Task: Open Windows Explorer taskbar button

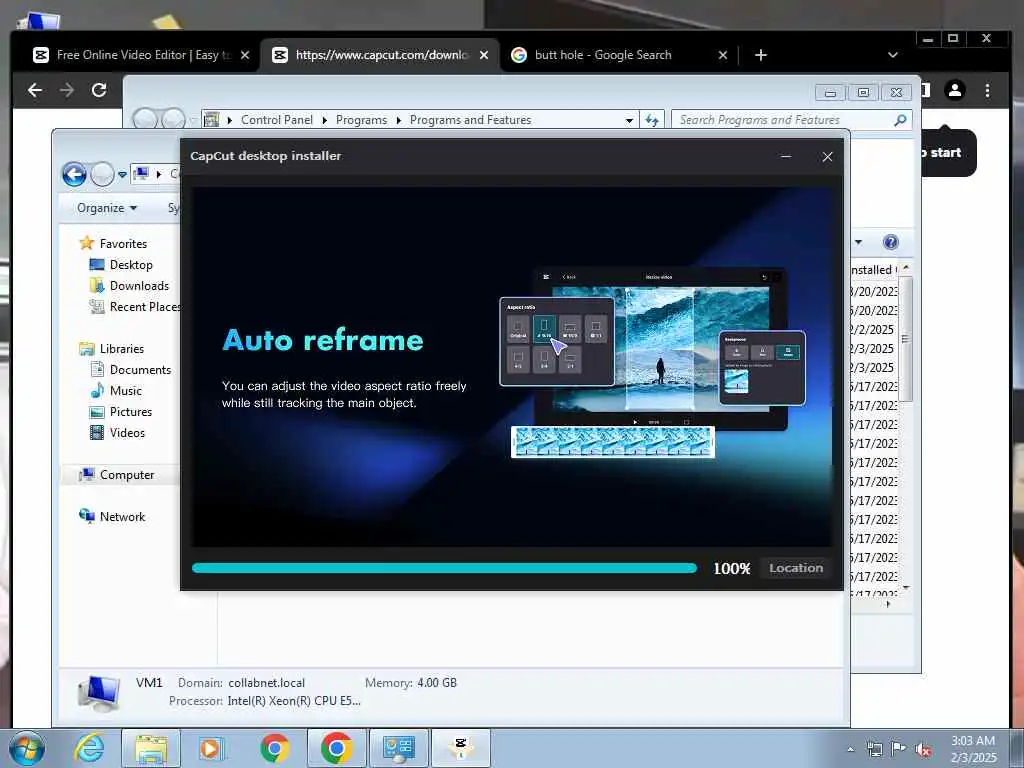Action: click(x=151, y=748)
